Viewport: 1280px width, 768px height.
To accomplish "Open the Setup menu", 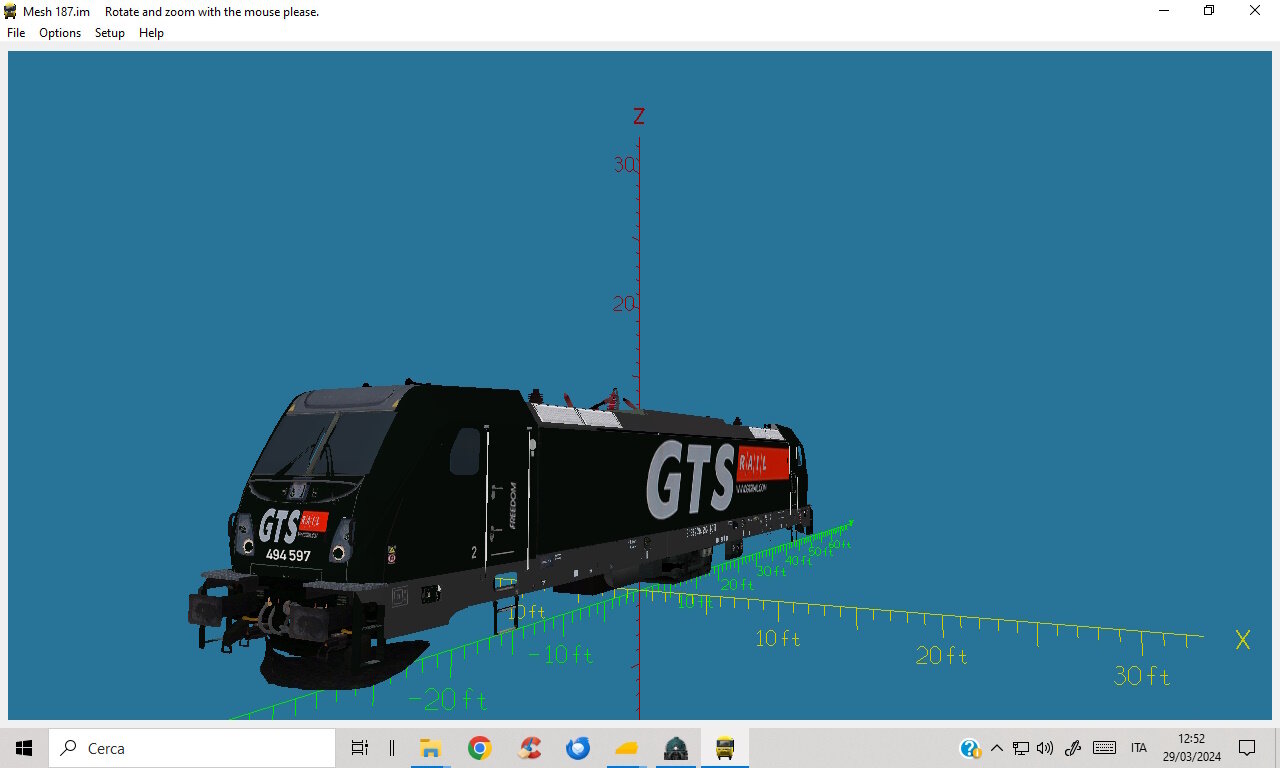I will [x=110, y=33].
